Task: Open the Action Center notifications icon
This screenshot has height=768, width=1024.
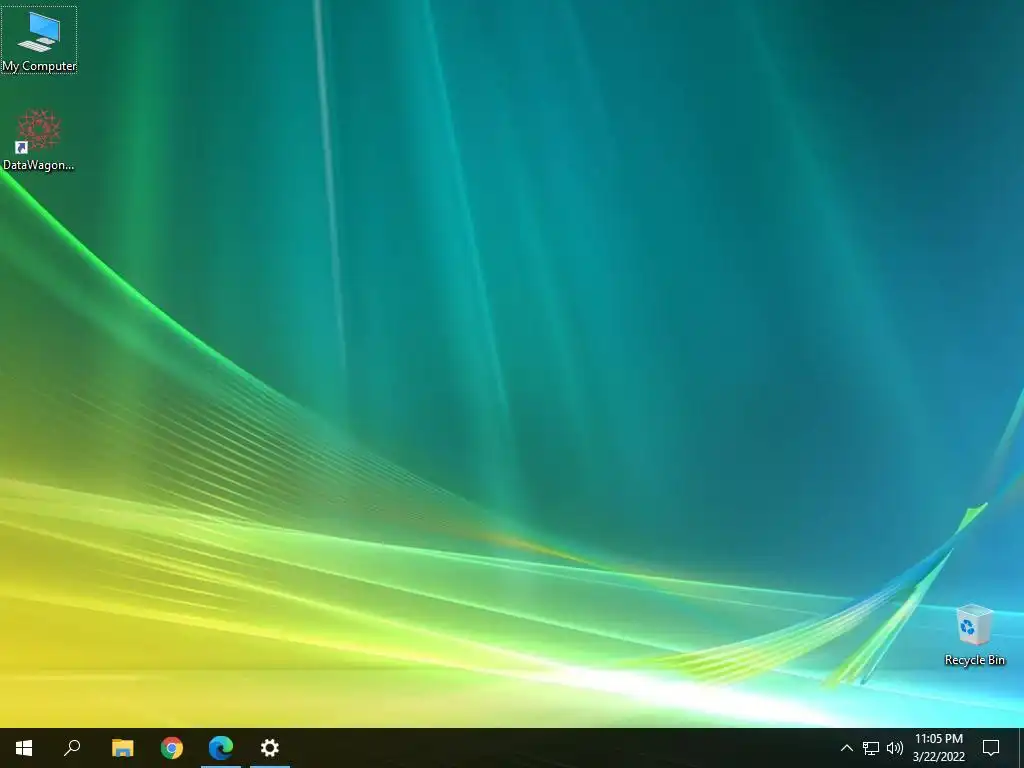Action: point(991,748)
